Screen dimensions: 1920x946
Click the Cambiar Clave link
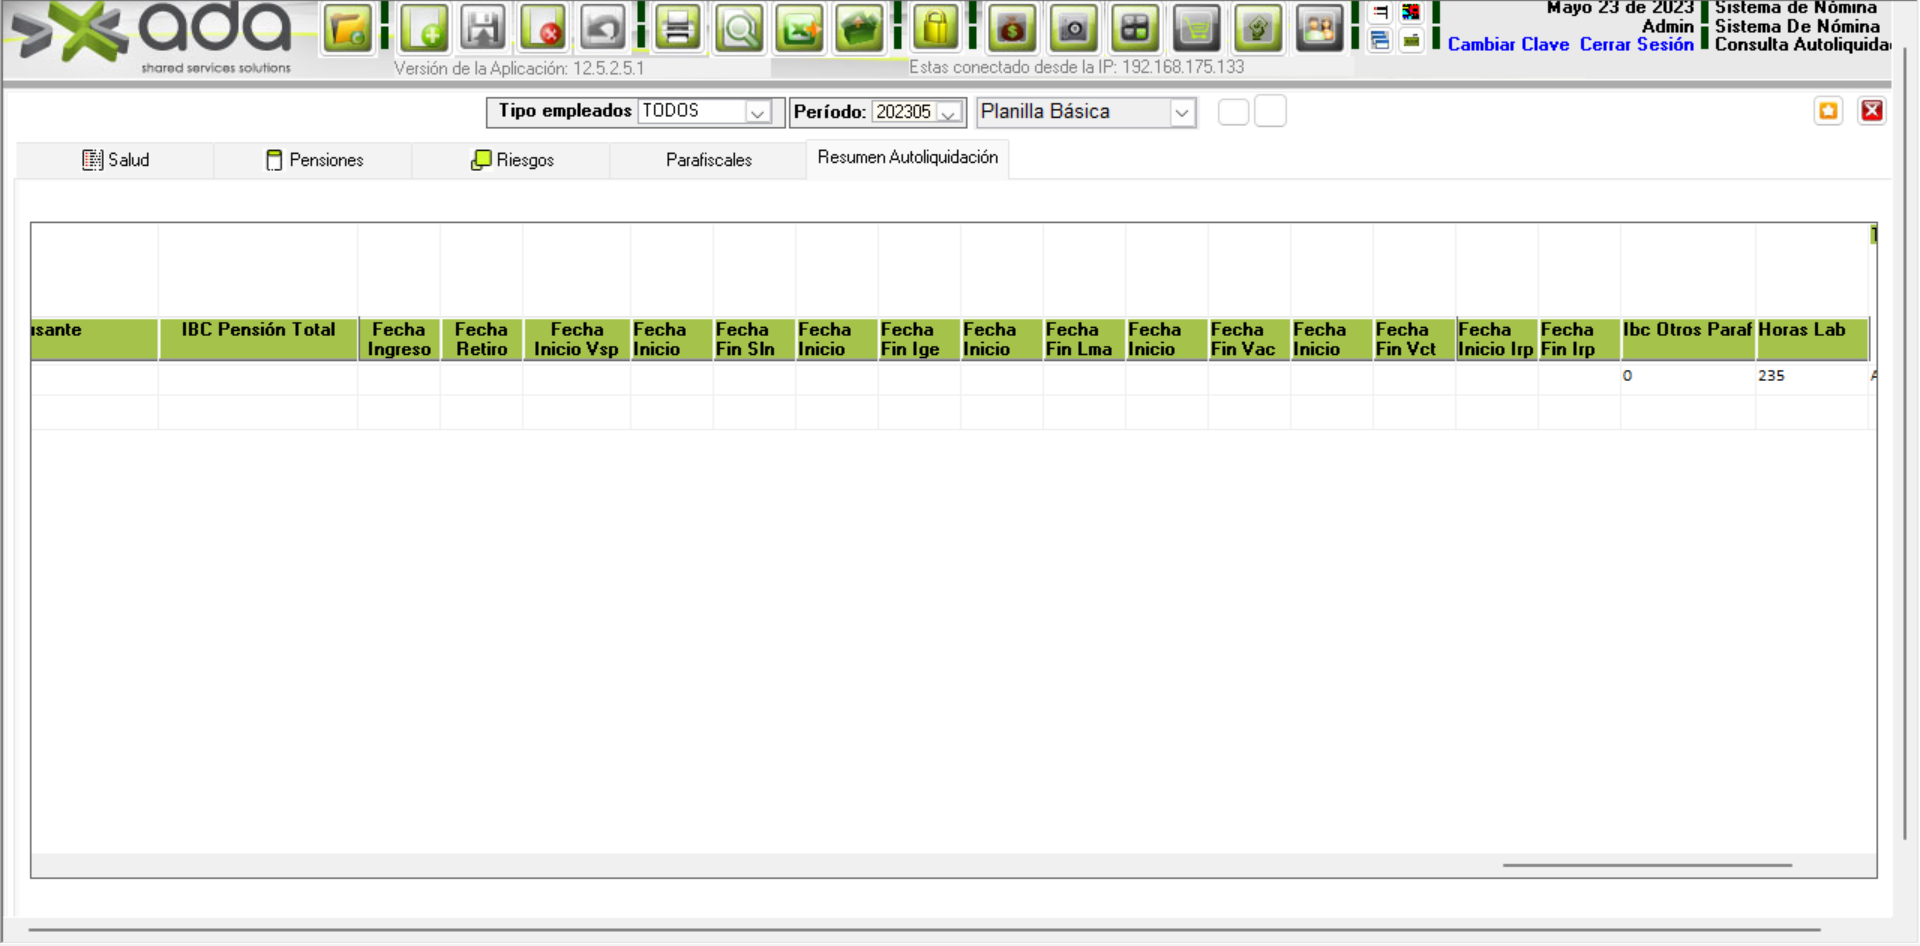tap(1508, 45)
